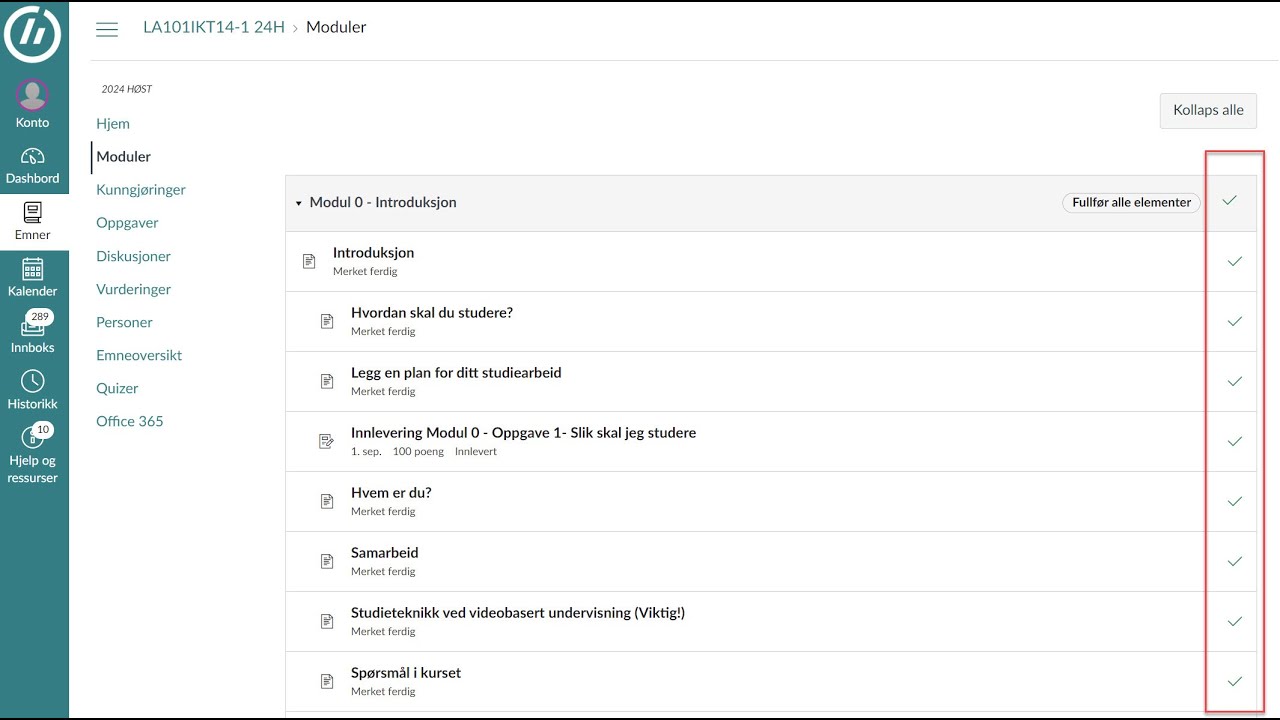The height and width of the screenshot is (720, 1280).
Task: Collapse all modules with Kollaps alle
Action: 1208,110
